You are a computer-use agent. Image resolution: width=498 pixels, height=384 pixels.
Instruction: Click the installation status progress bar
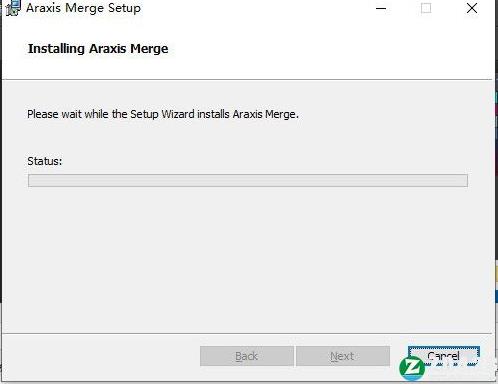click(x=248, y=180)
